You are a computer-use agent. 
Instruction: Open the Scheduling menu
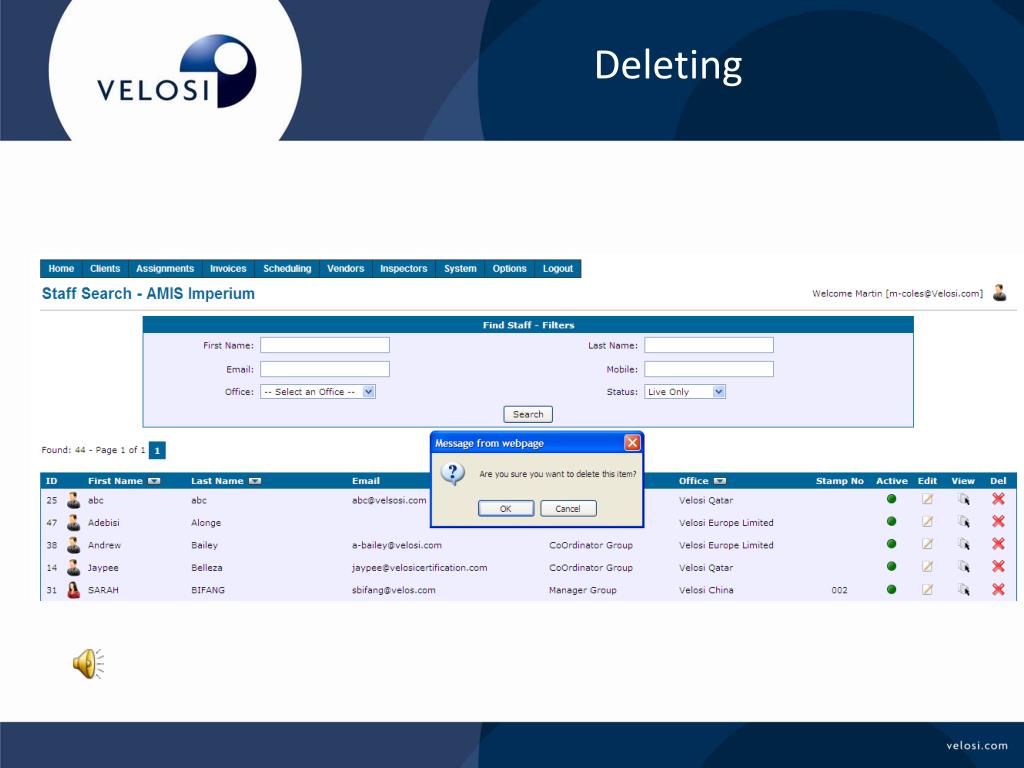tap(287, 268)
